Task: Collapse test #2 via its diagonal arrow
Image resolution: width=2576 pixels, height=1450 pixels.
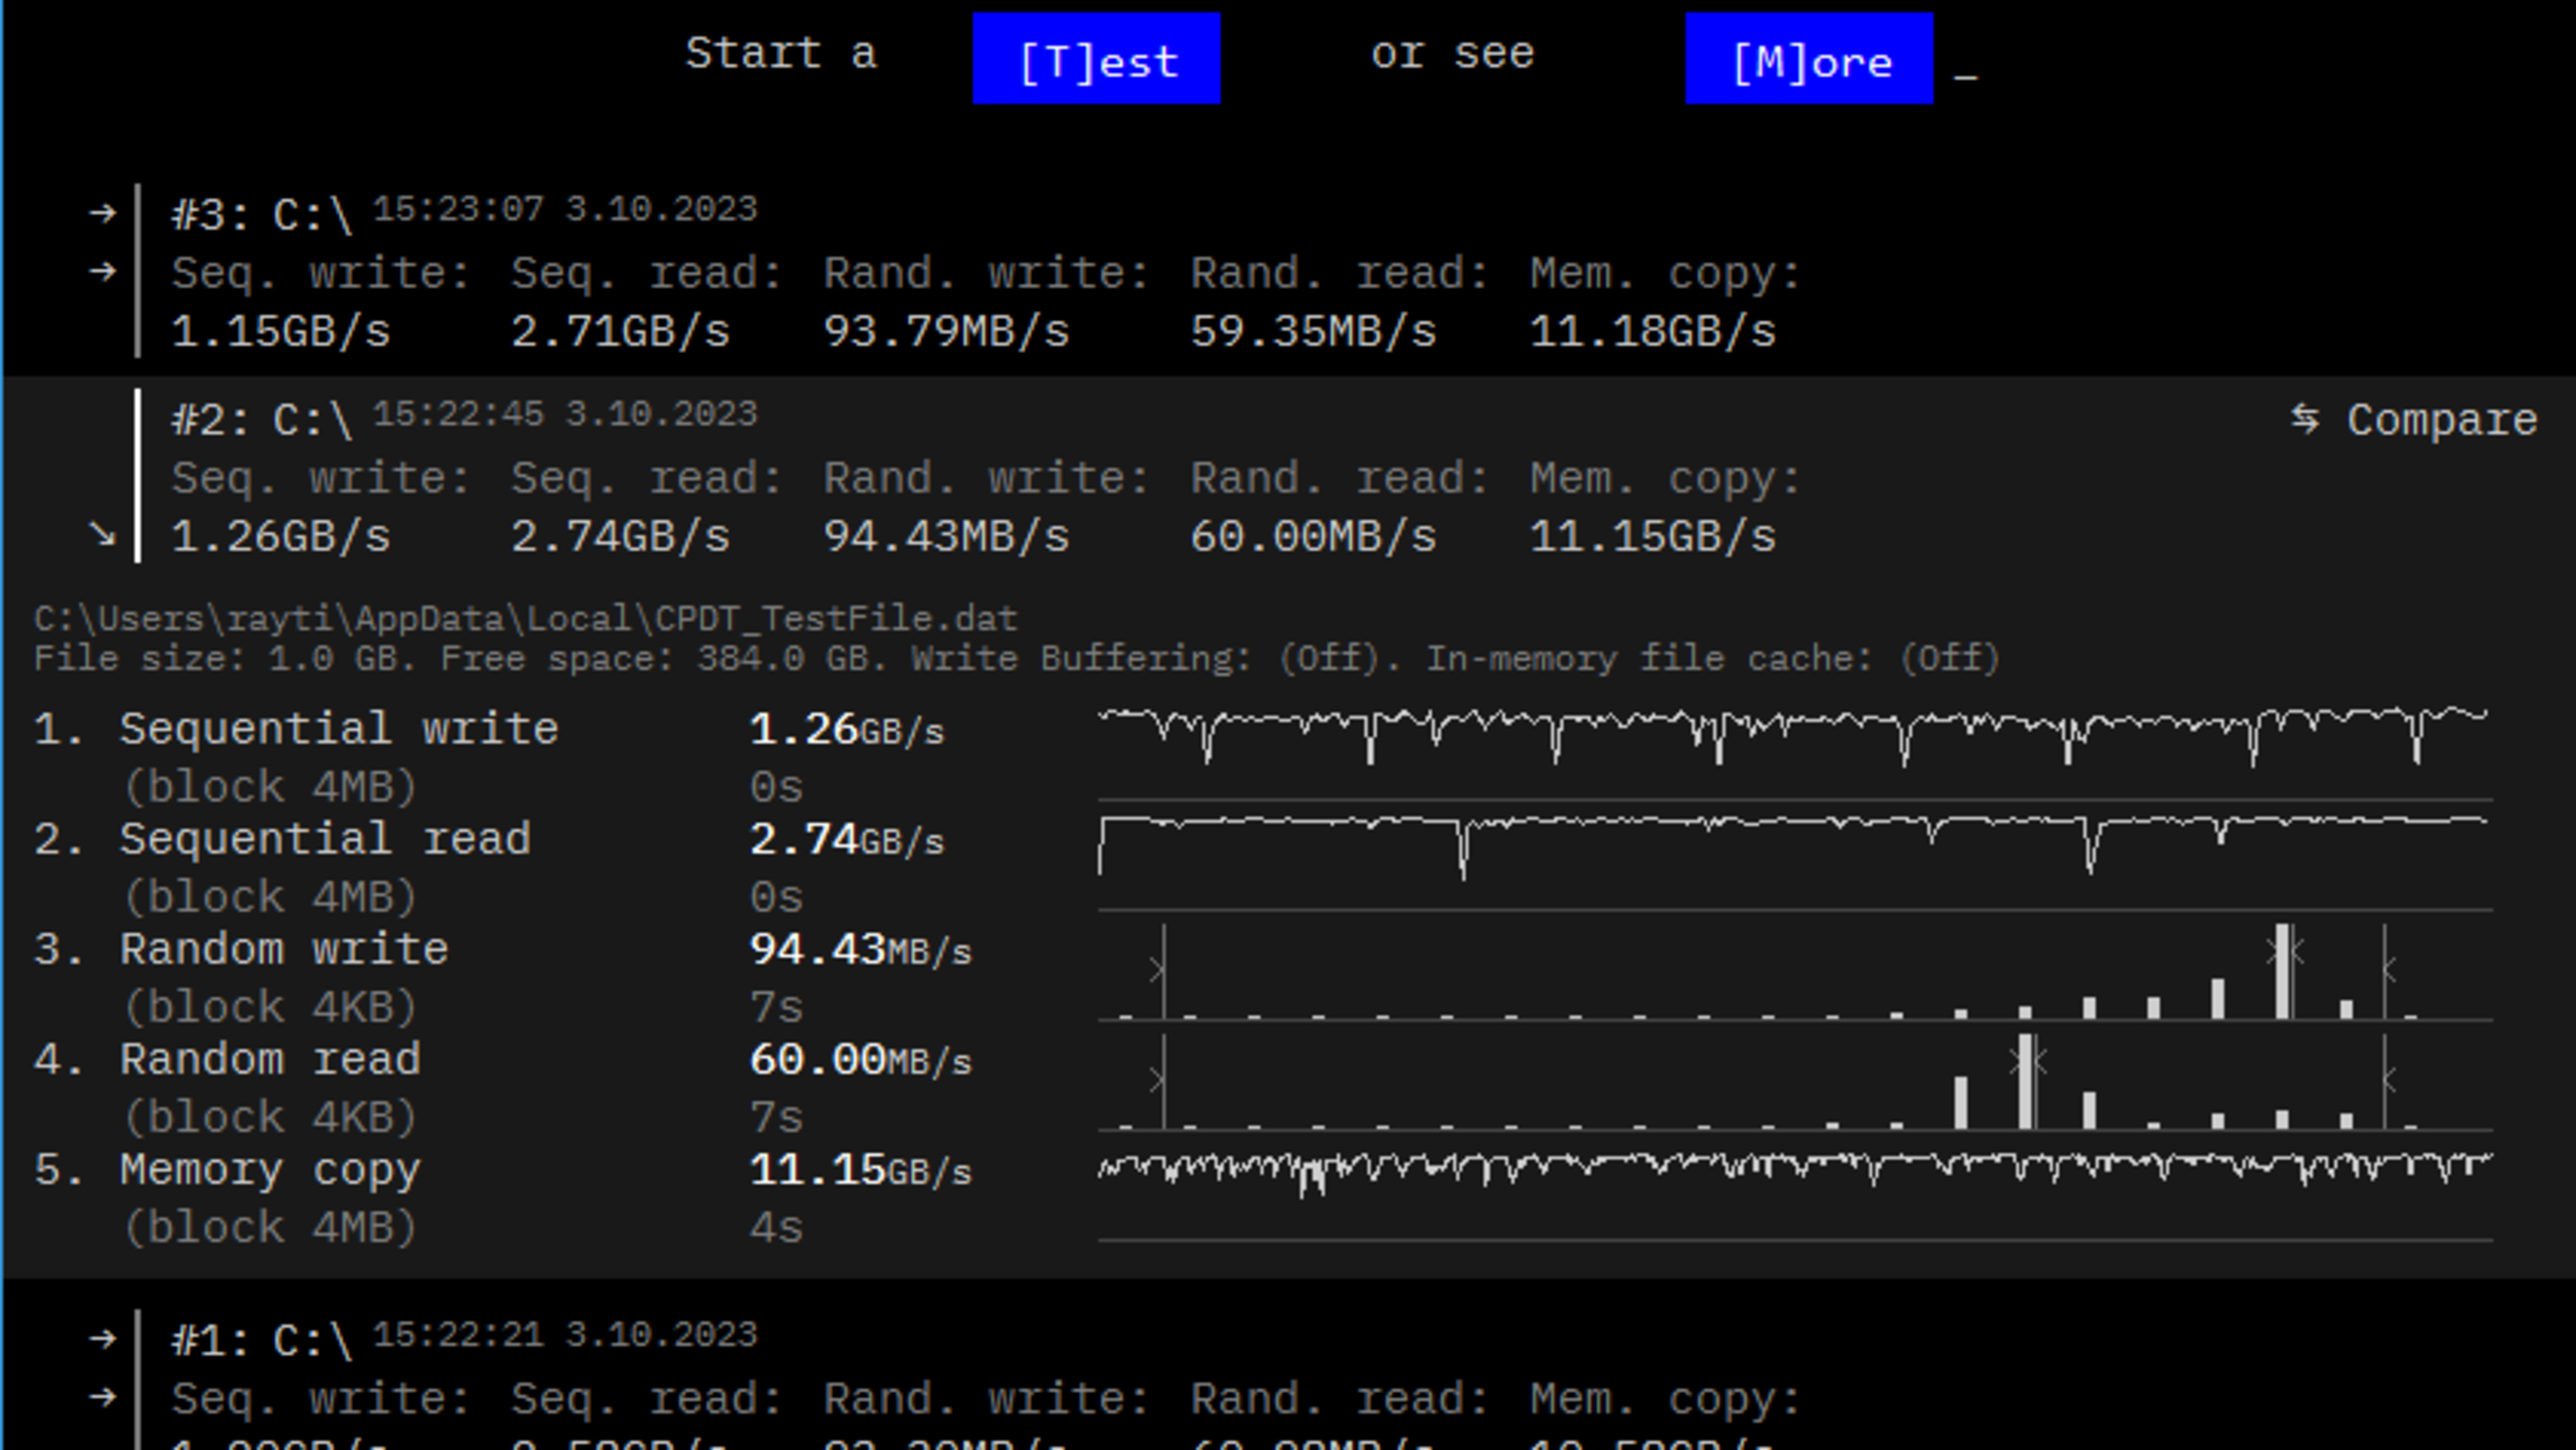Action: click(x=102, y=535)
